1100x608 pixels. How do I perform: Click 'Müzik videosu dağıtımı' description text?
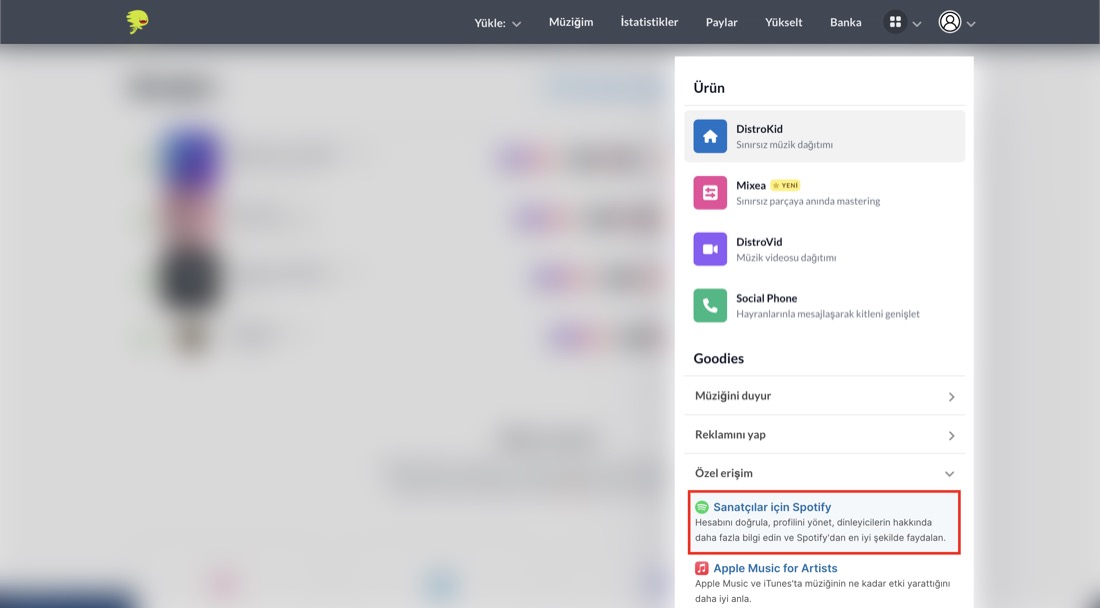(x=786, y=258)
